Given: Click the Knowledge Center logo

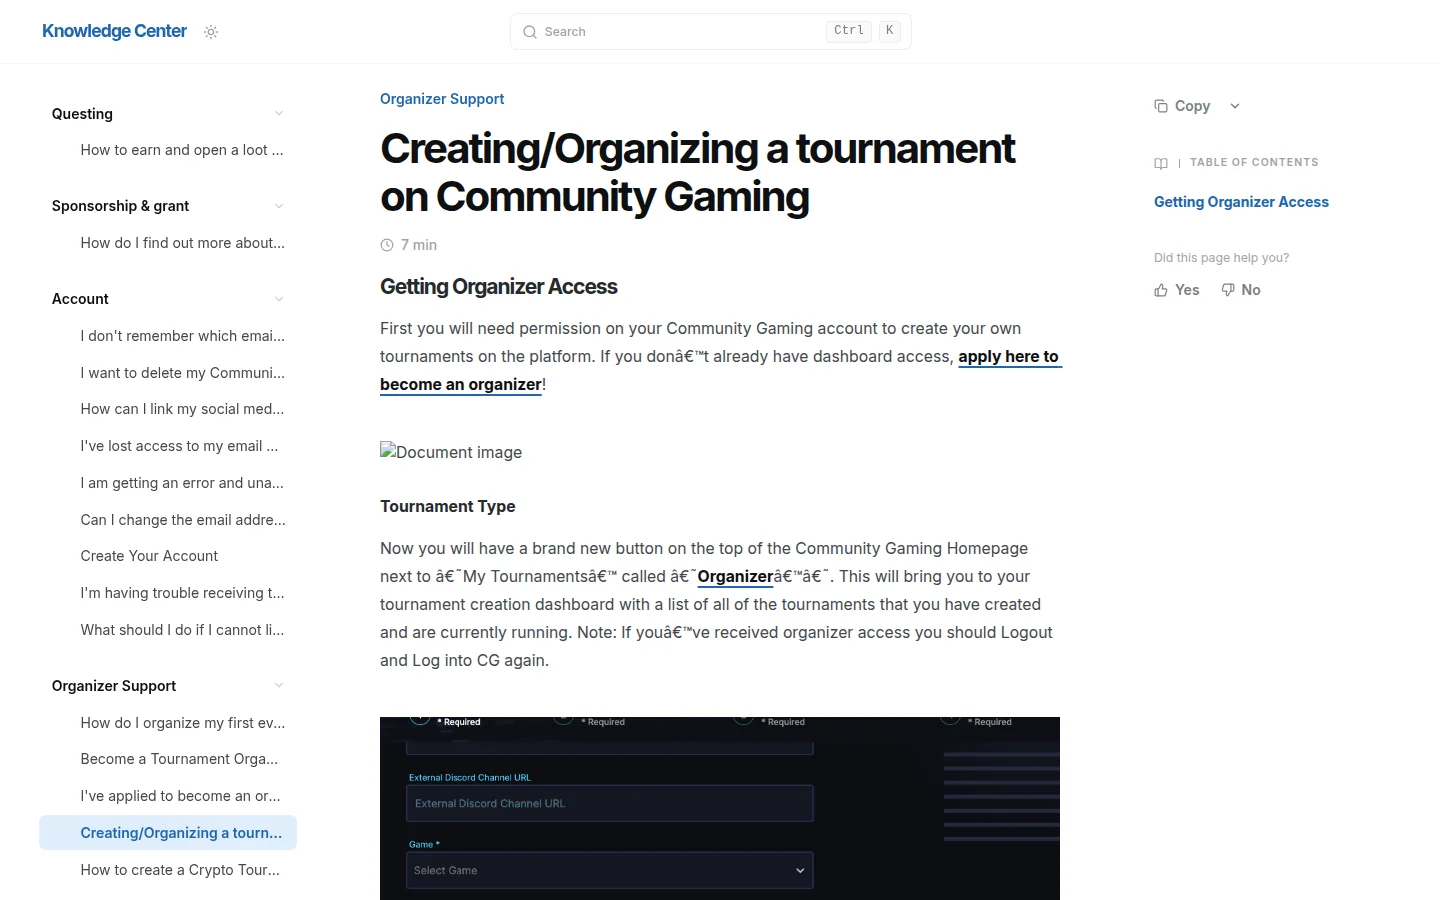Looking at the screenshot, I should point(114,31).
